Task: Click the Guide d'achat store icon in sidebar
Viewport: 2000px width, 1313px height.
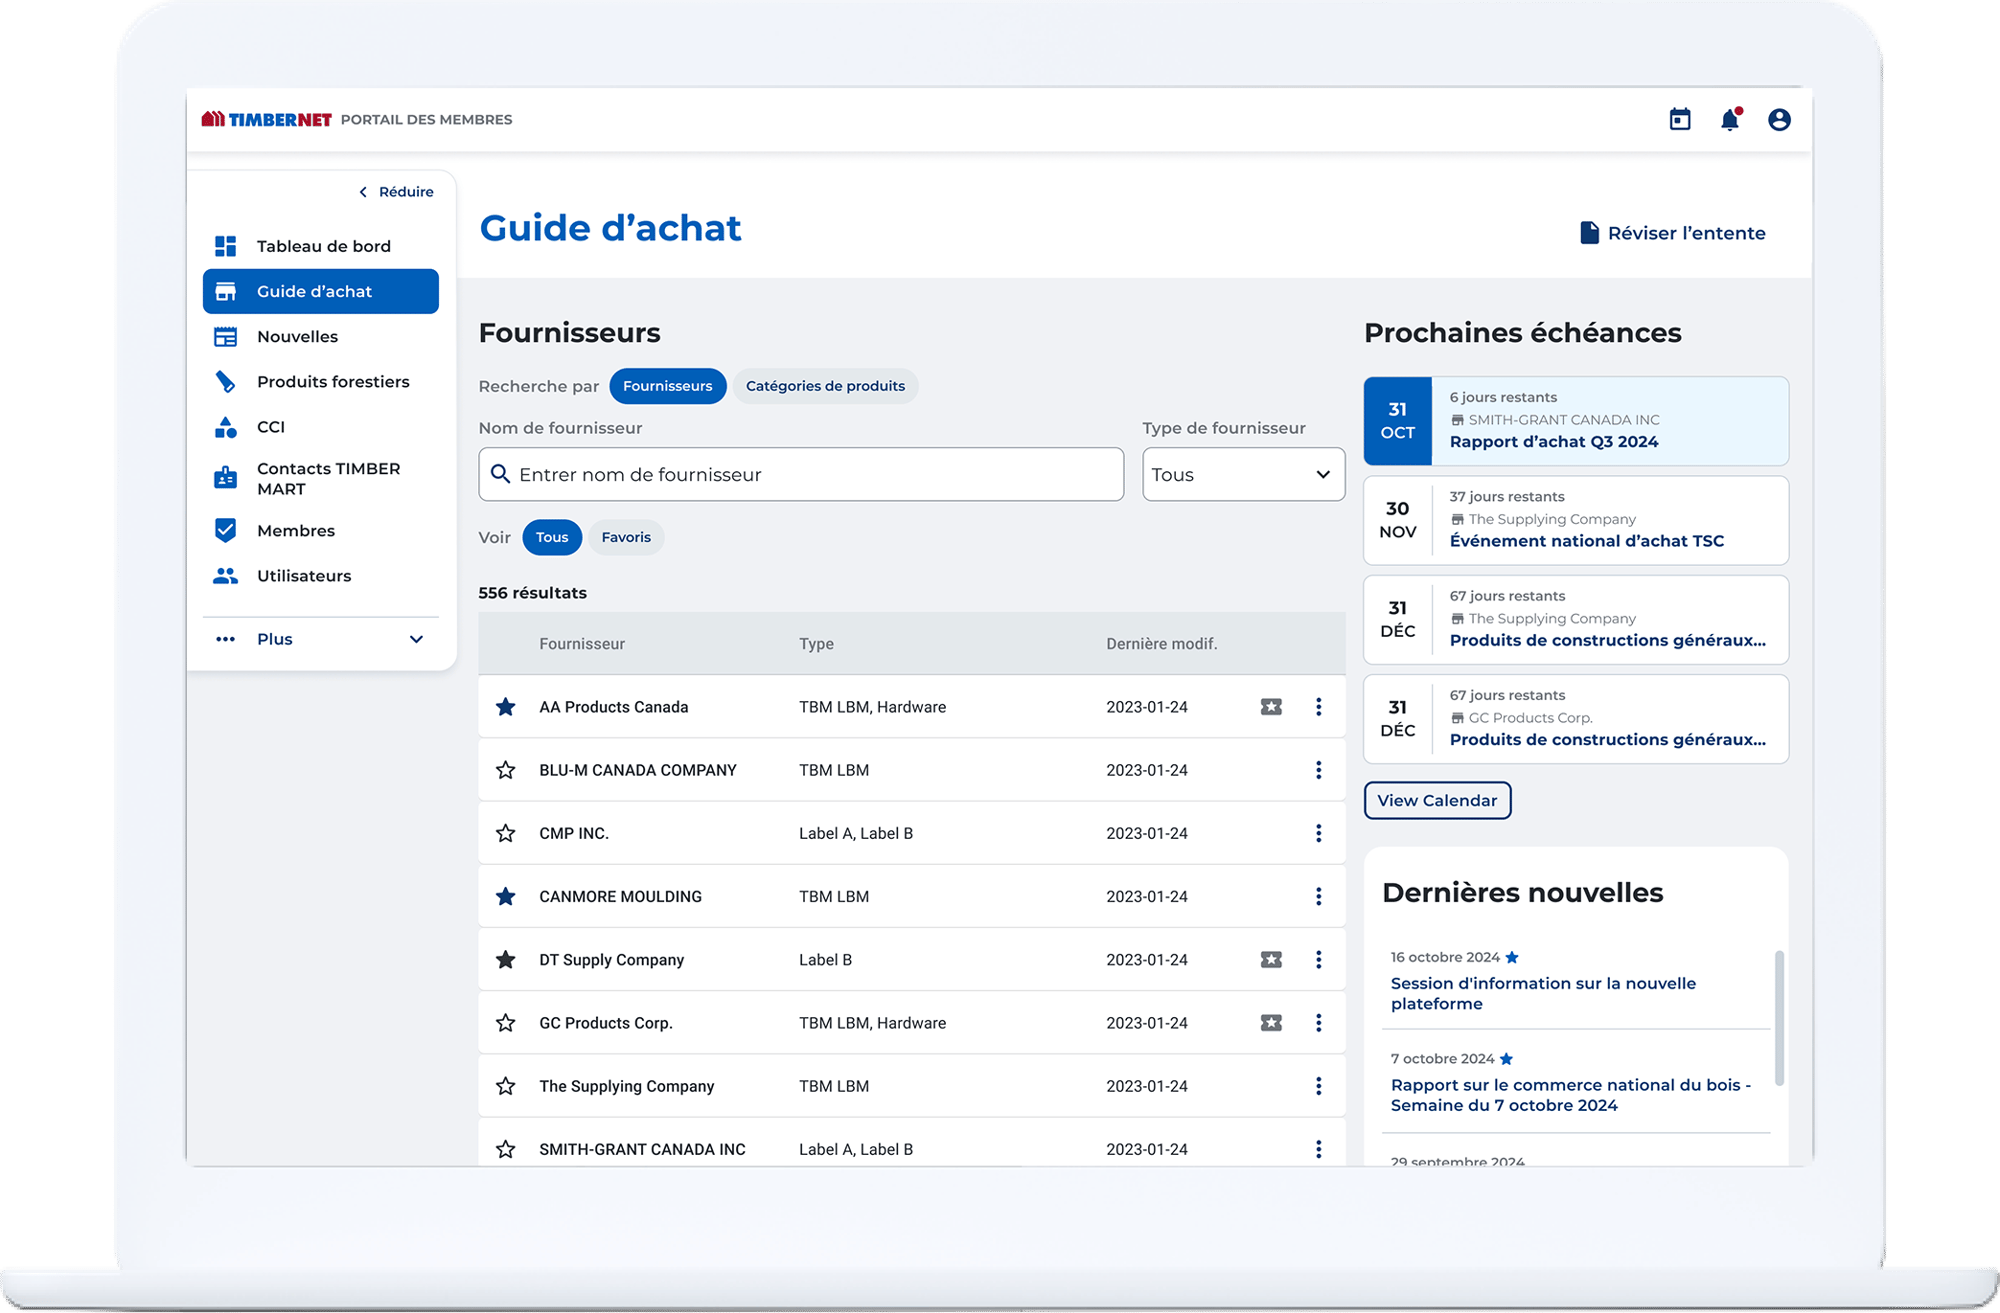Action: [226, 291]
